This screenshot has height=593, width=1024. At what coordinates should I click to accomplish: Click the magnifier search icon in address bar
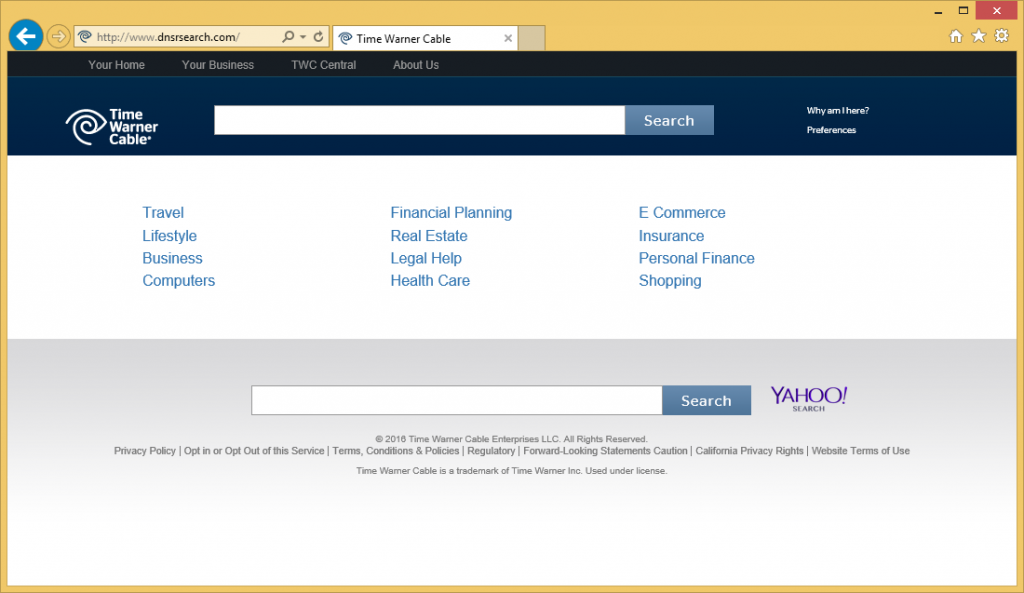click(x=287, y=37)
